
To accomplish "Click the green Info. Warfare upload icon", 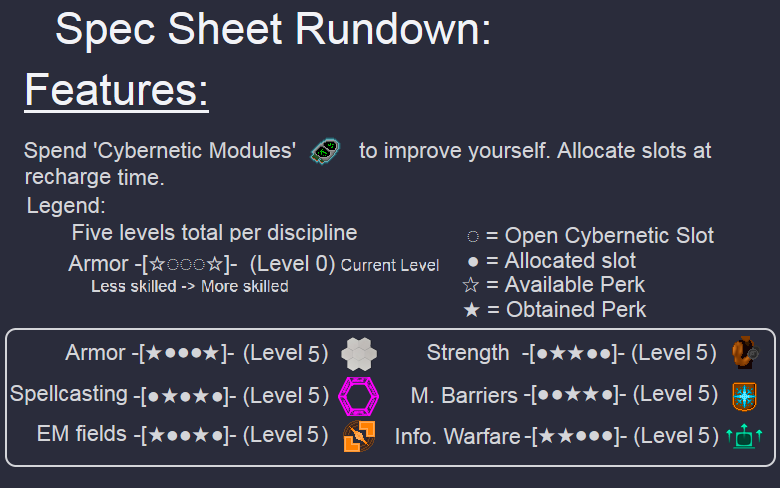I will [744, 436].
